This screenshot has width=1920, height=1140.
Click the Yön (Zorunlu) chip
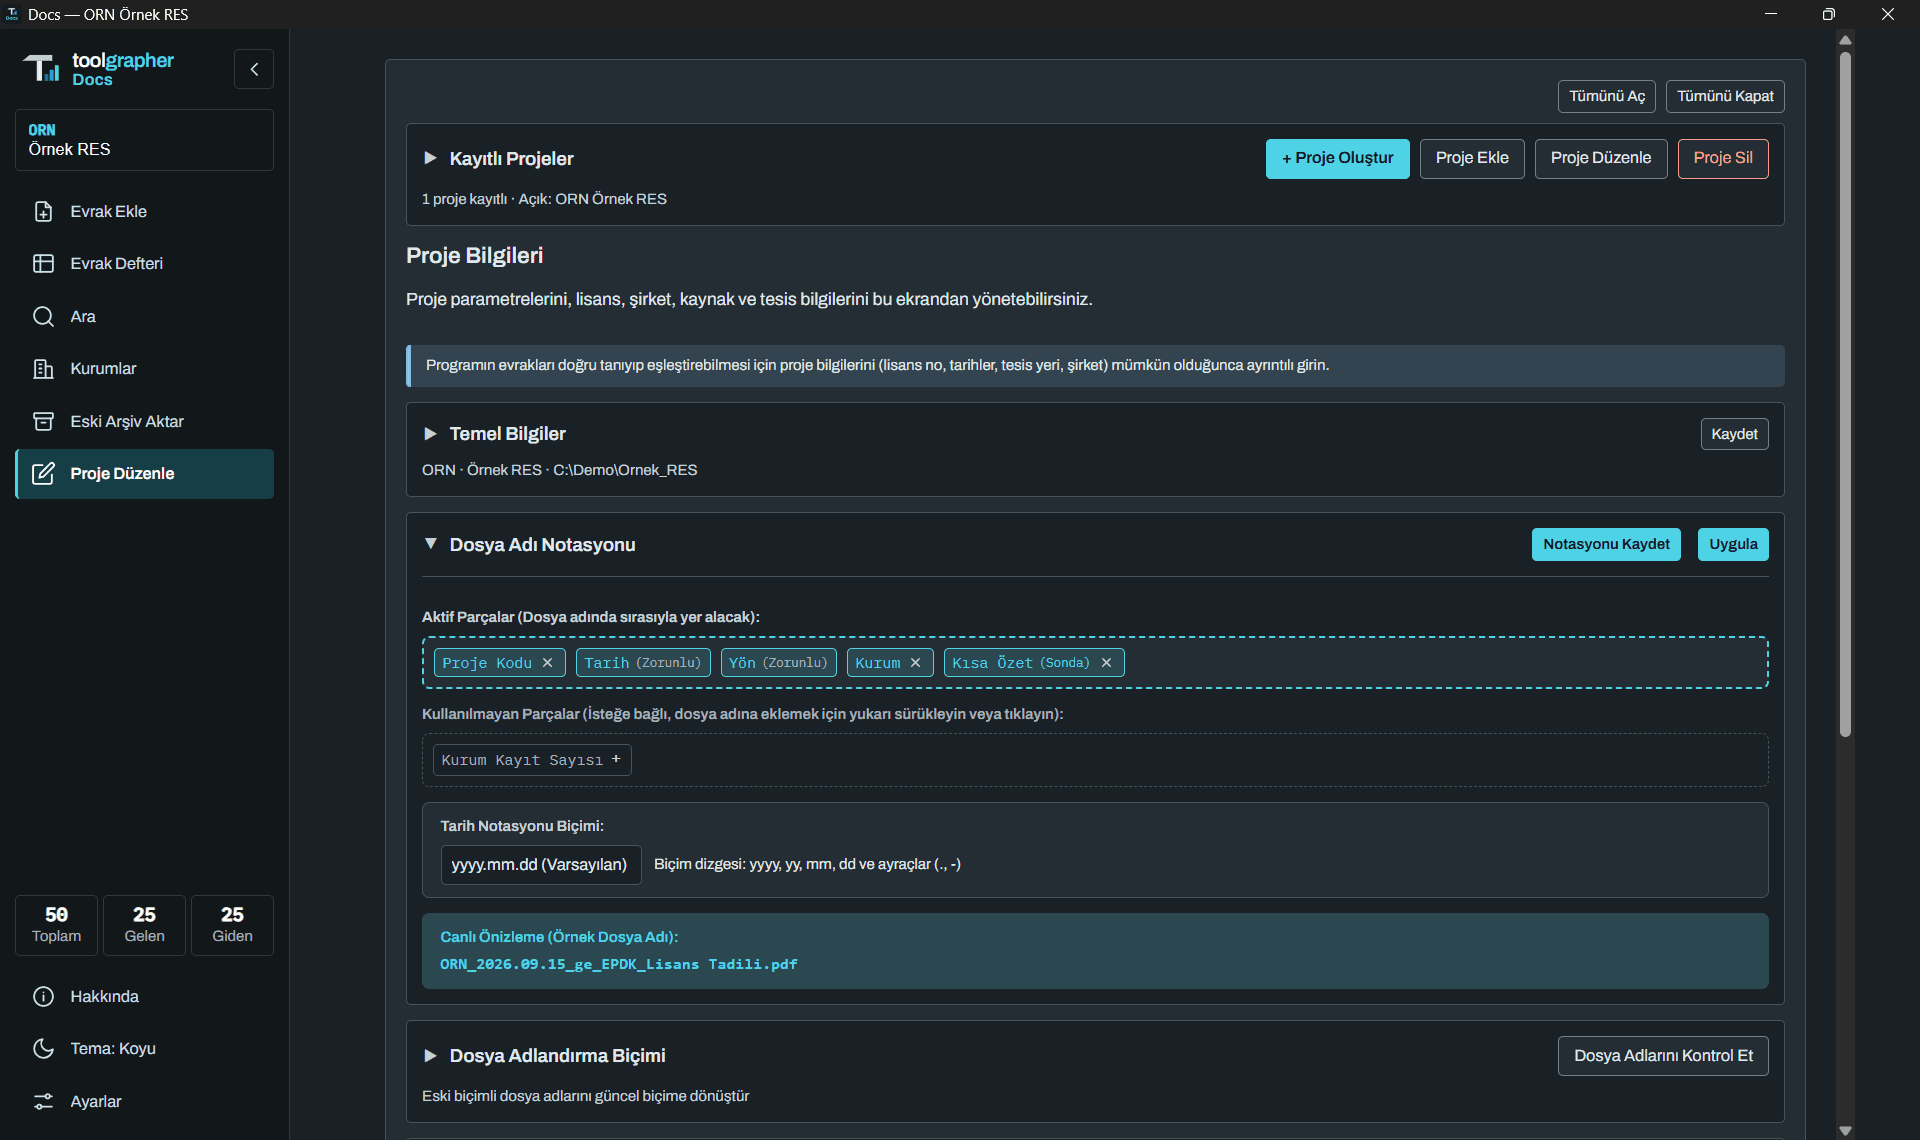coord(778,663)
